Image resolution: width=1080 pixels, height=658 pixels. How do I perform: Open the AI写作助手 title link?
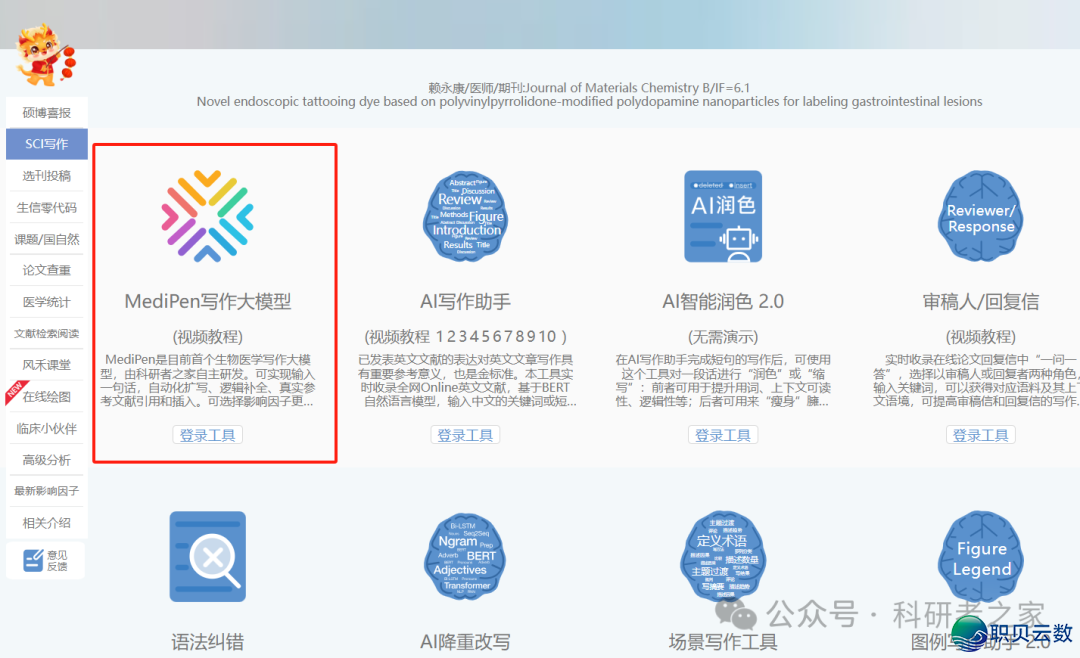pos(466,302)
